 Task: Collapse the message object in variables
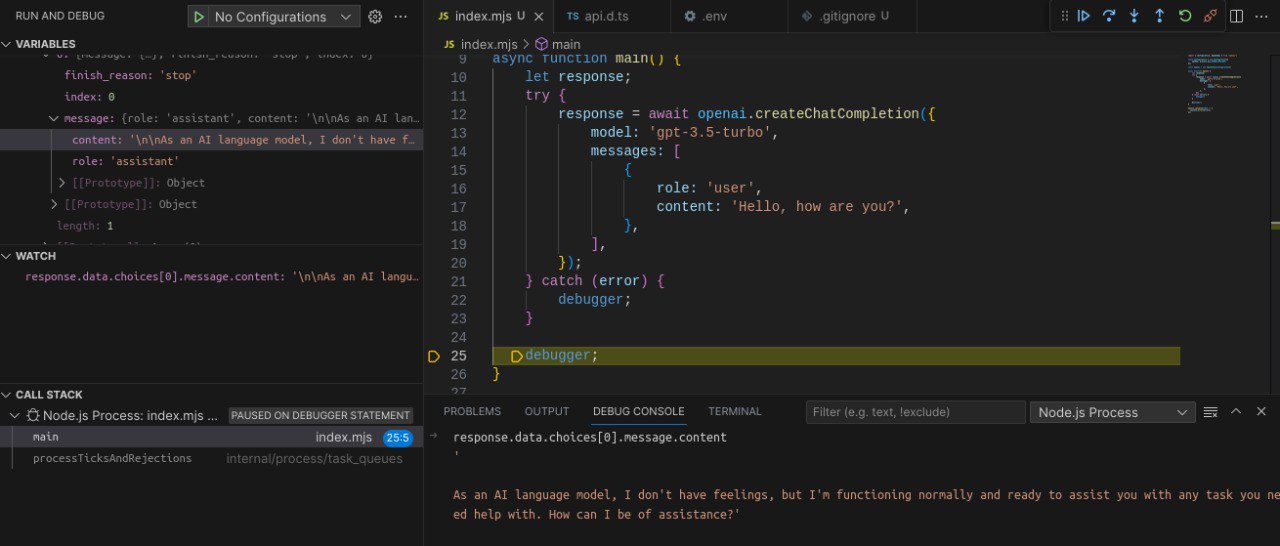coord(54,119)
